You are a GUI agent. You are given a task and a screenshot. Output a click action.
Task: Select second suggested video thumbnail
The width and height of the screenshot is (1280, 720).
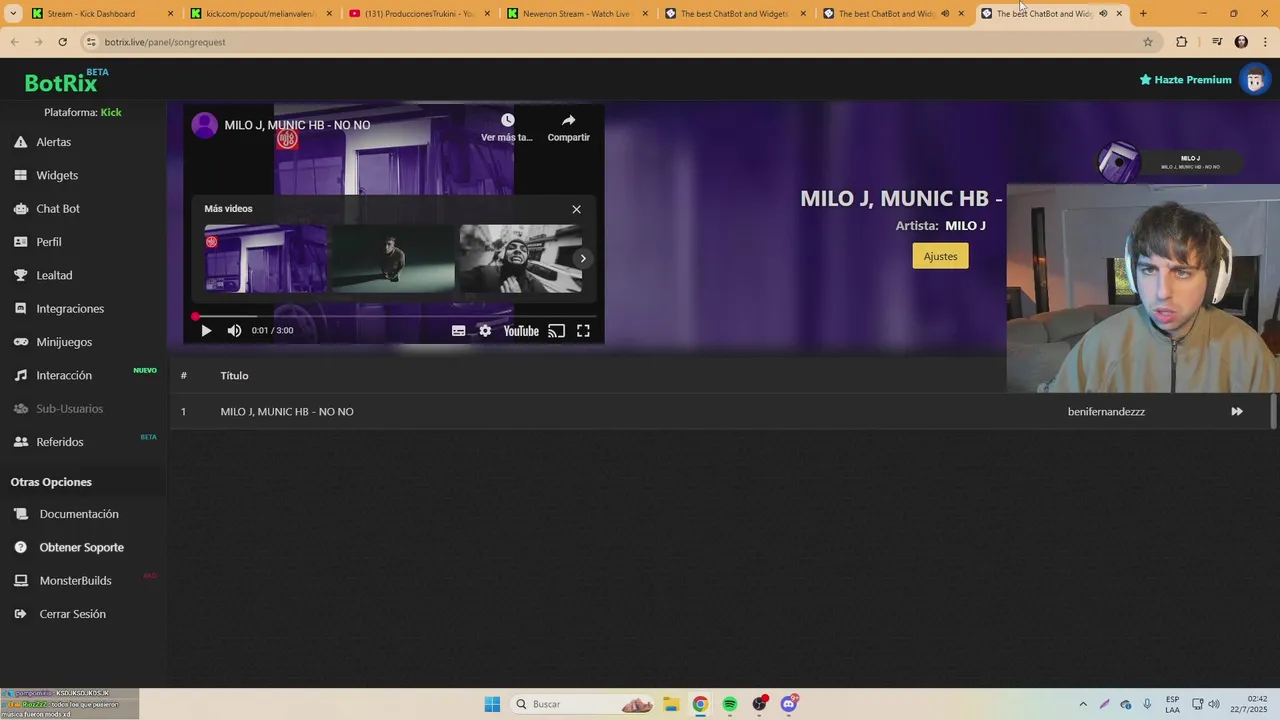click(x=393, y=258)
